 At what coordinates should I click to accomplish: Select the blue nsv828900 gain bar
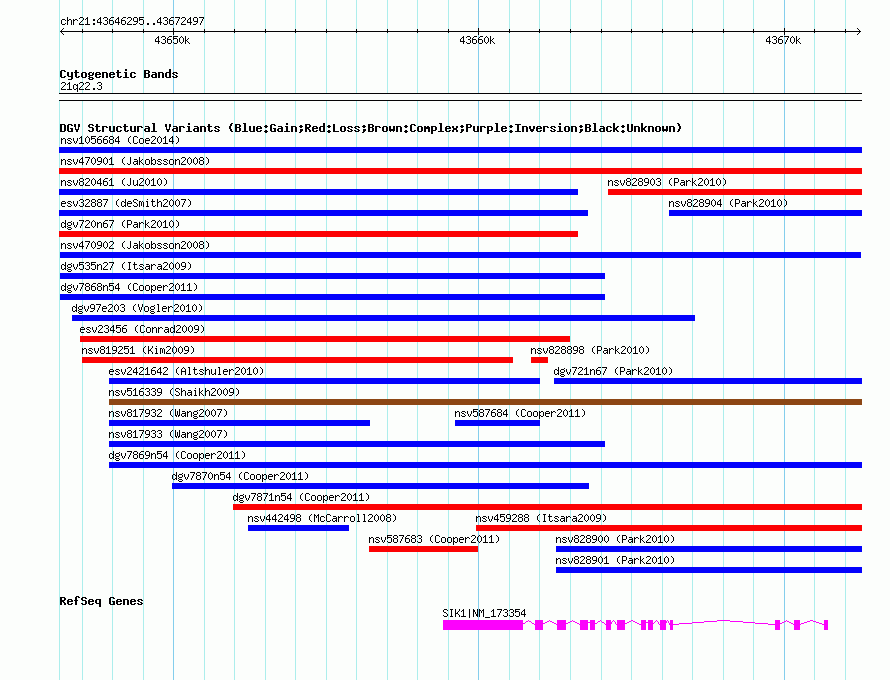[709, 549]
